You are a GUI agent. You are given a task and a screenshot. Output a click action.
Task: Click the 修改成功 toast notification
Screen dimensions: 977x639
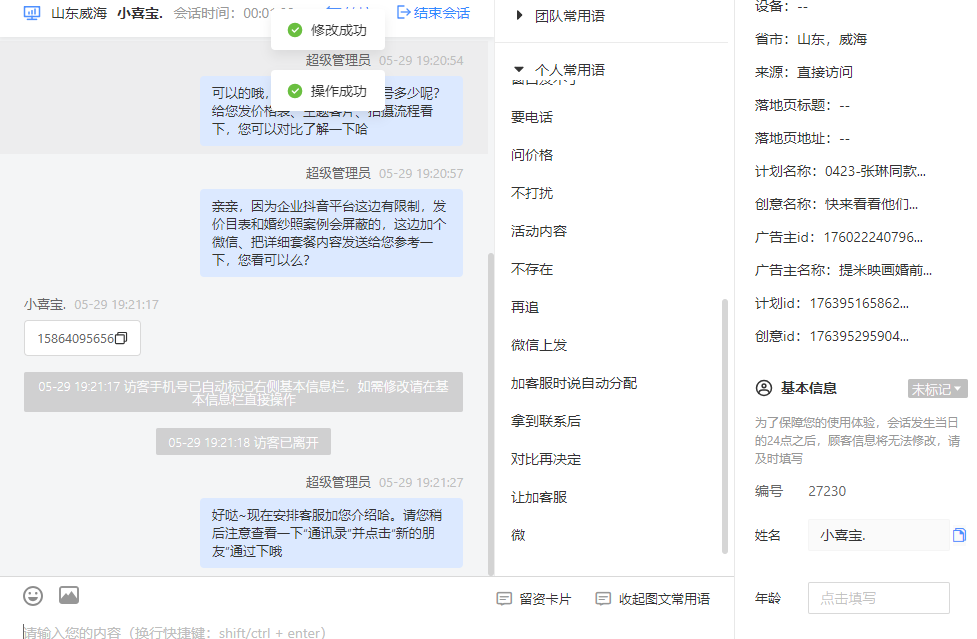coord(328,30)
